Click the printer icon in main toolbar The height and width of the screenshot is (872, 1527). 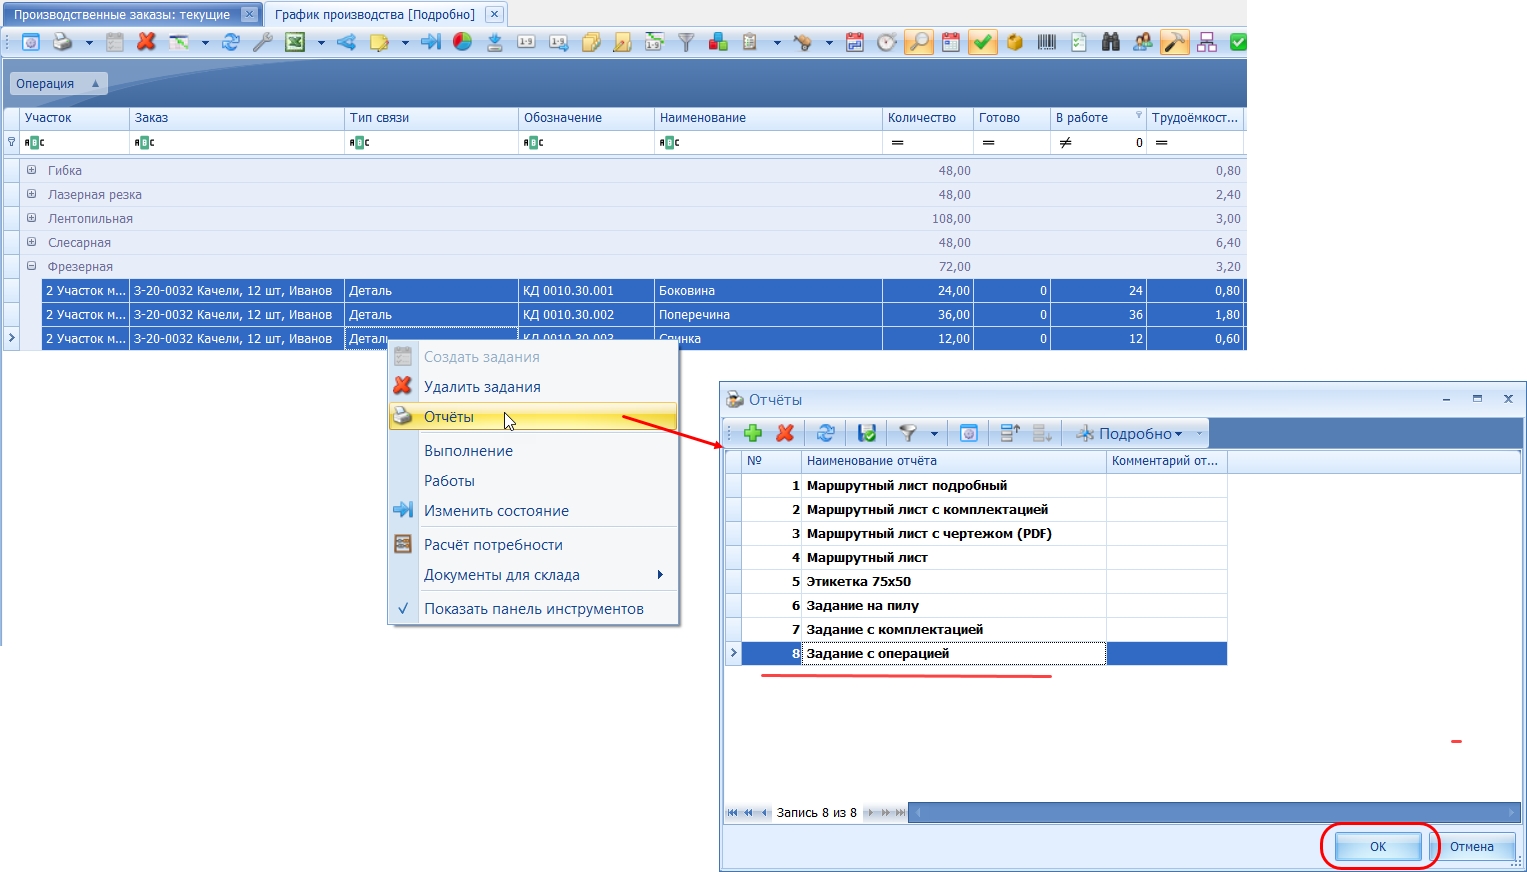[x=62, y=42]
